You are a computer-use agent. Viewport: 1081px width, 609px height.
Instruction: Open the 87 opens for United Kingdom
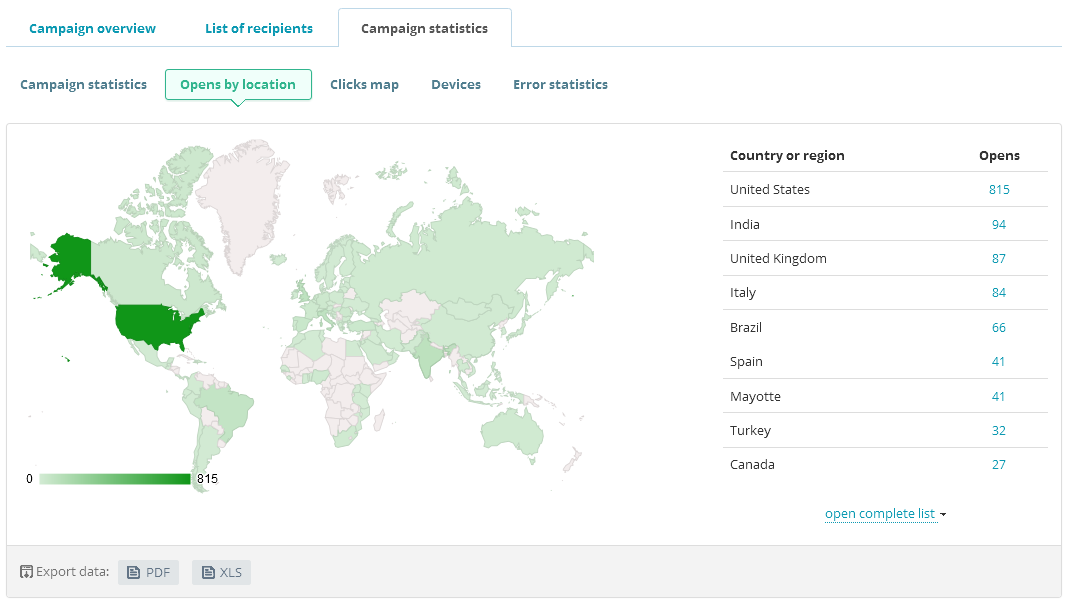click(999, 259)
